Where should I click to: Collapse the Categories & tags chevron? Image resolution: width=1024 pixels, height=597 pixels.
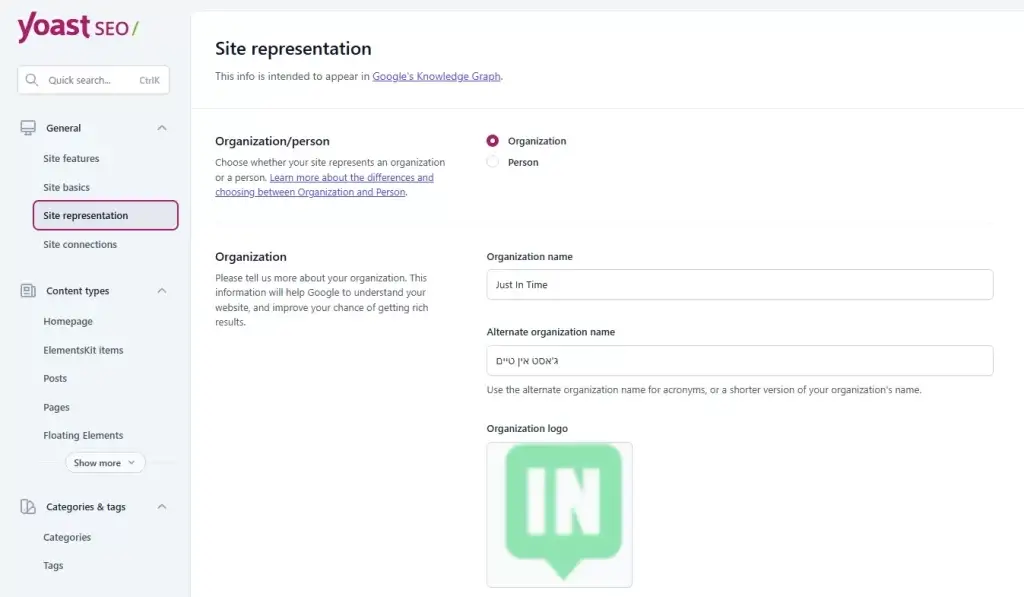[x=162, y=507]
